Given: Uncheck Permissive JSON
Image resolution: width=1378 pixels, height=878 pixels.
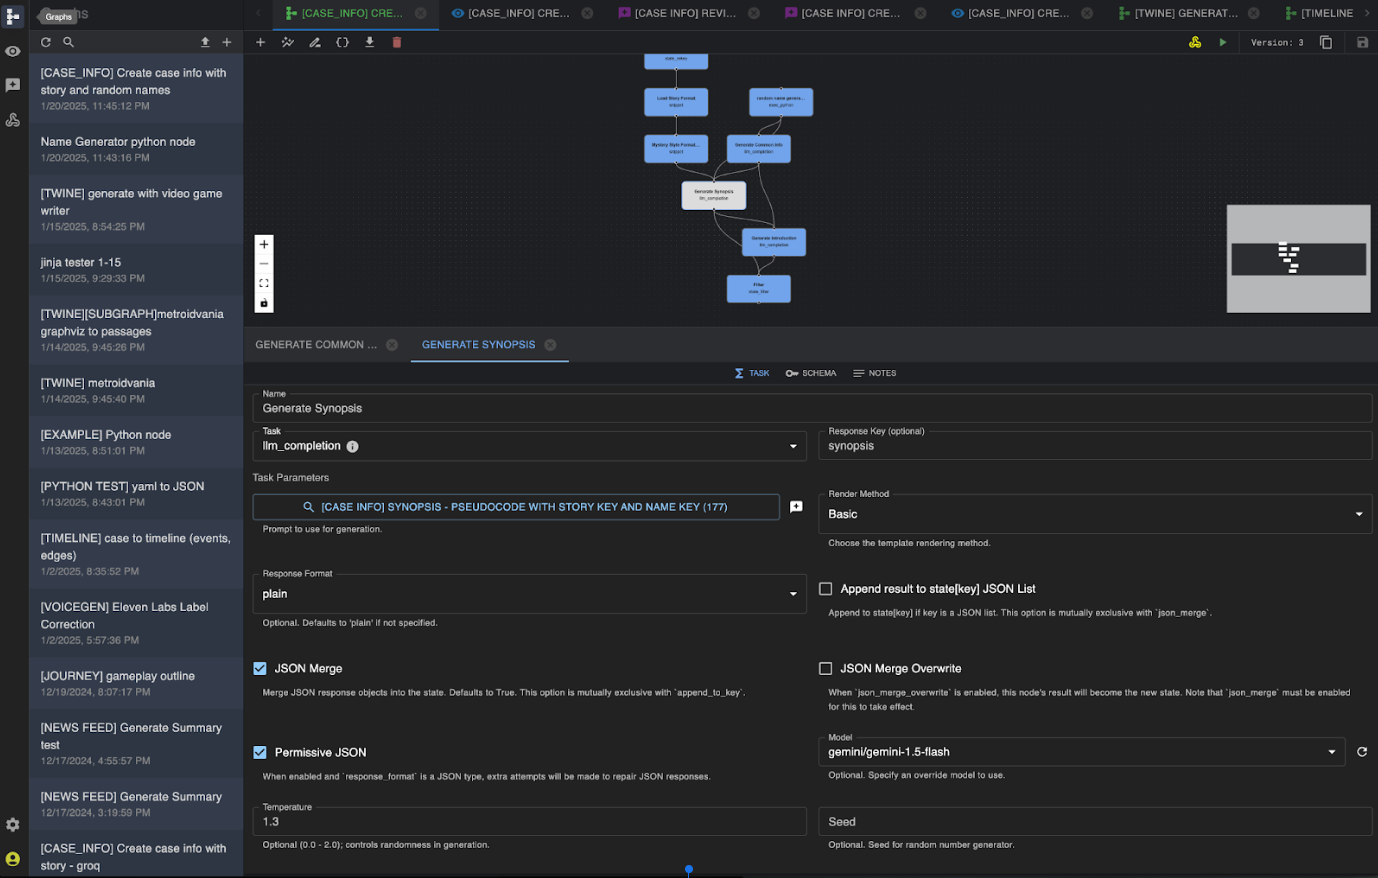Looking at the screenshot, I should [260, 752].
